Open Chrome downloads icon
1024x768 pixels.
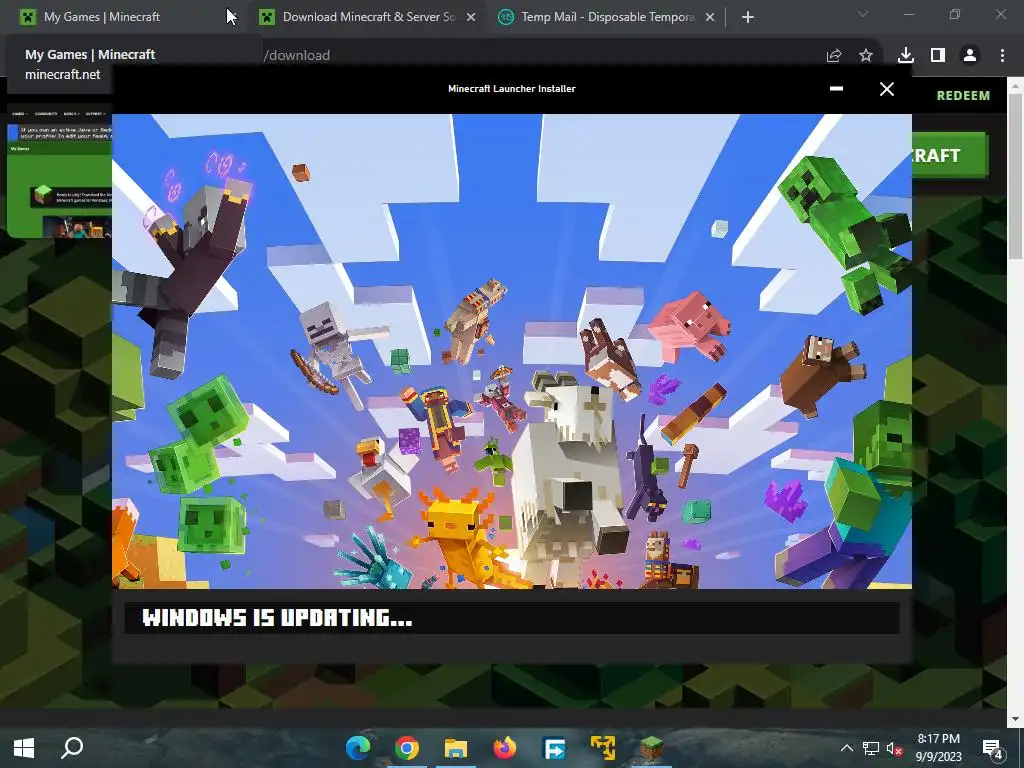905,56
